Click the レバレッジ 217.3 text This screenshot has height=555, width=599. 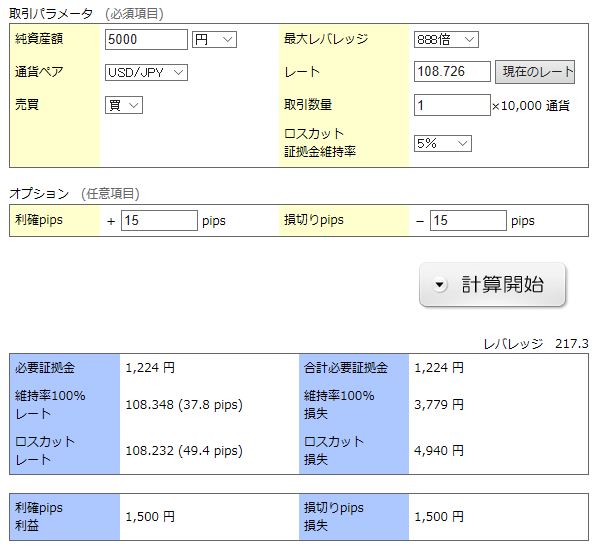[x=536, y=344]
